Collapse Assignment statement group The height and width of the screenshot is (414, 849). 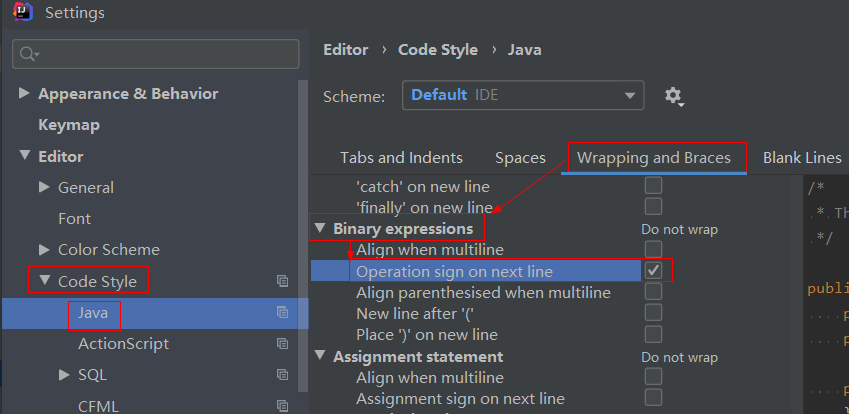[x=321, y=356]
